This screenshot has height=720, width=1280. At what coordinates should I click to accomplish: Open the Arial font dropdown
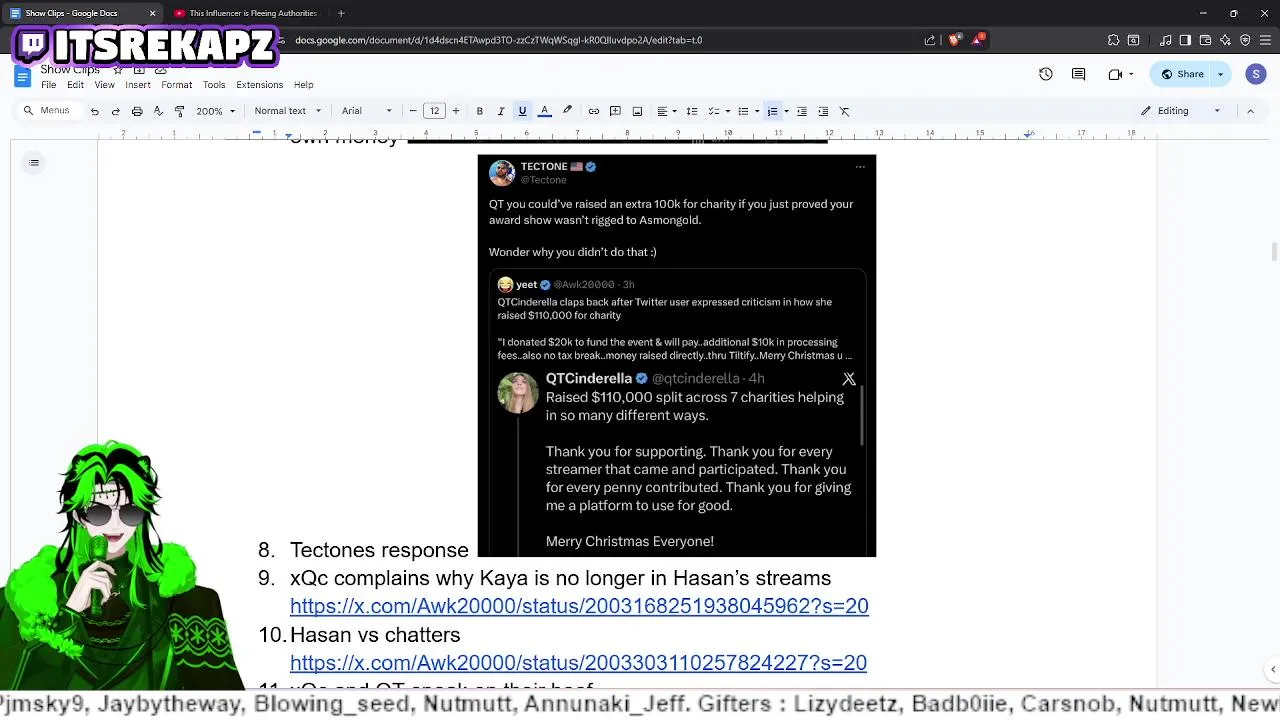(x=367, y=111)
